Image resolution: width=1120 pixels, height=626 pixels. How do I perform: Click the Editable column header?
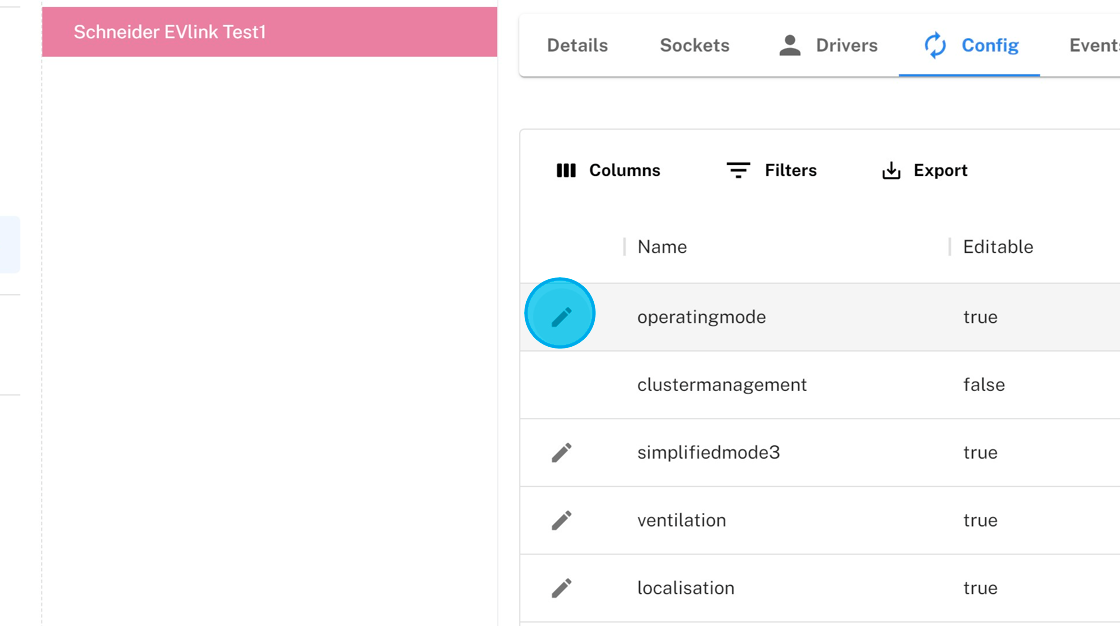pyautogui.click(x=997, y=247)
